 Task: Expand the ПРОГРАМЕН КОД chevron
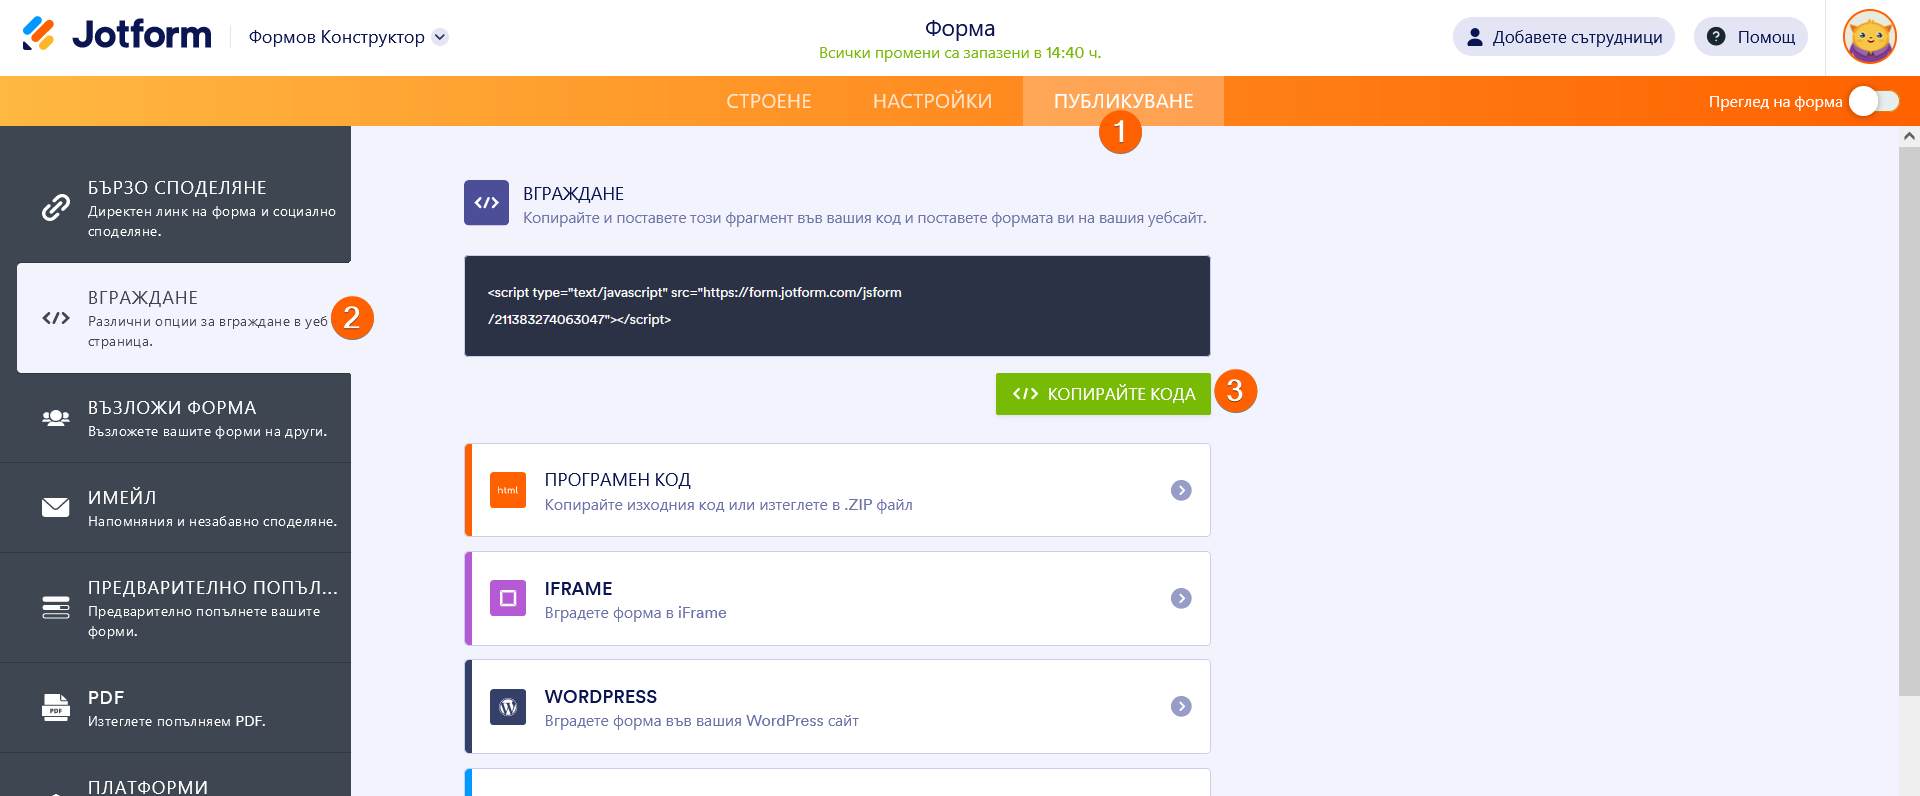(1181, 490)
